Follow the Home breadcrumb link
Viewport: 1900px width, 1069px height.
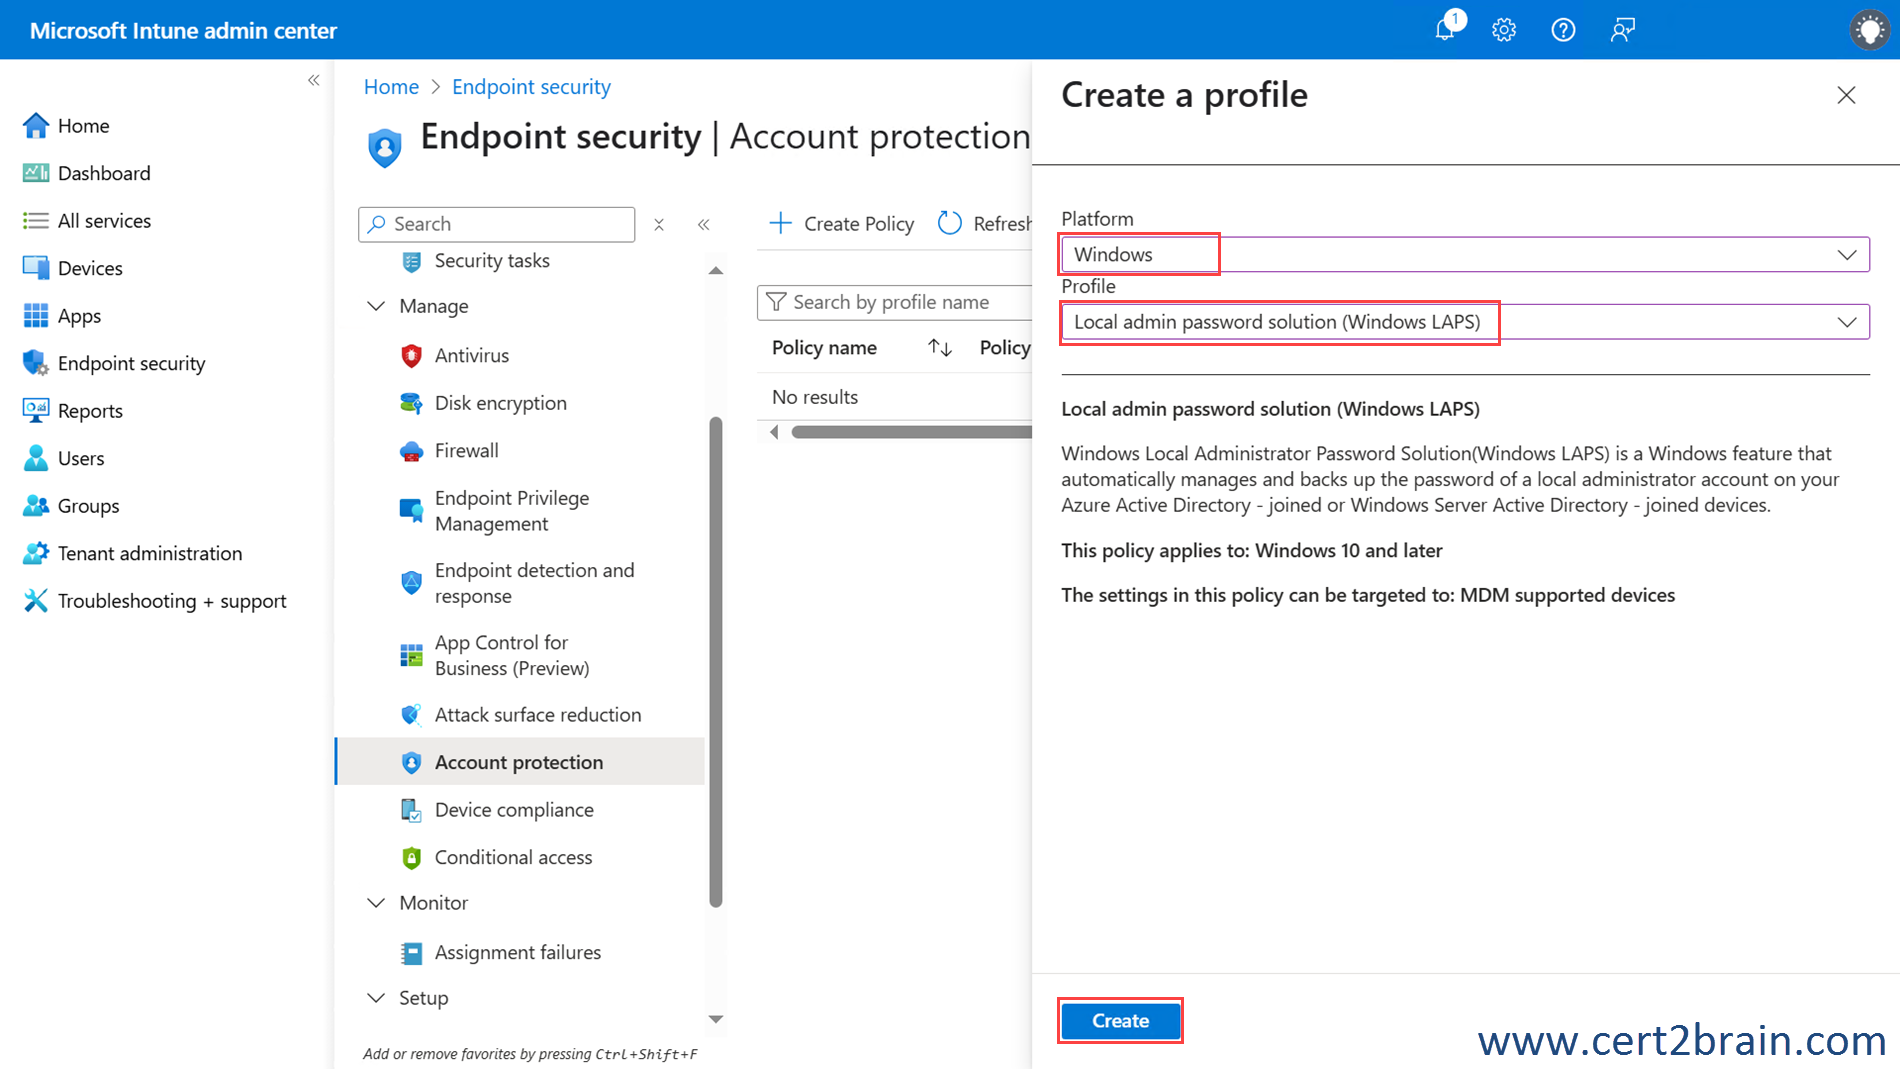click(x=391, y=87)
